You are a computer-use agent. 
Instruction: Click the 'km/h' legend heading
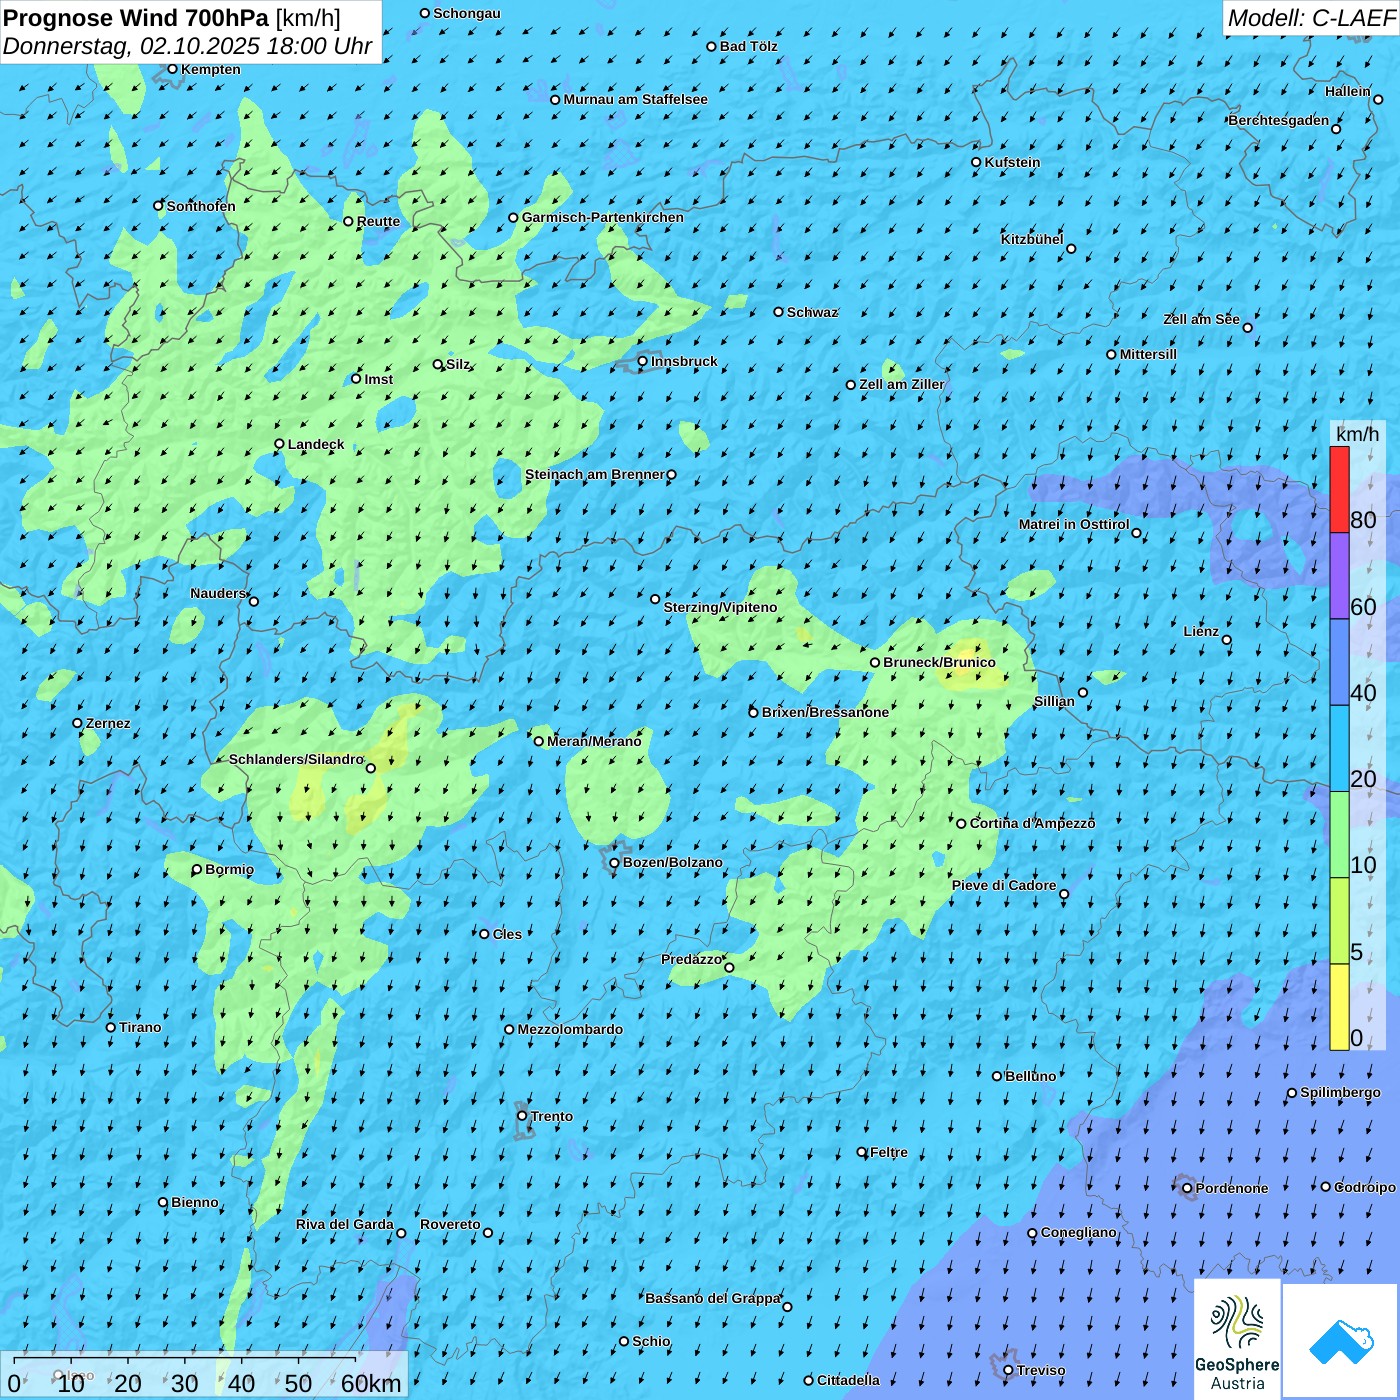click(1357, 434)
